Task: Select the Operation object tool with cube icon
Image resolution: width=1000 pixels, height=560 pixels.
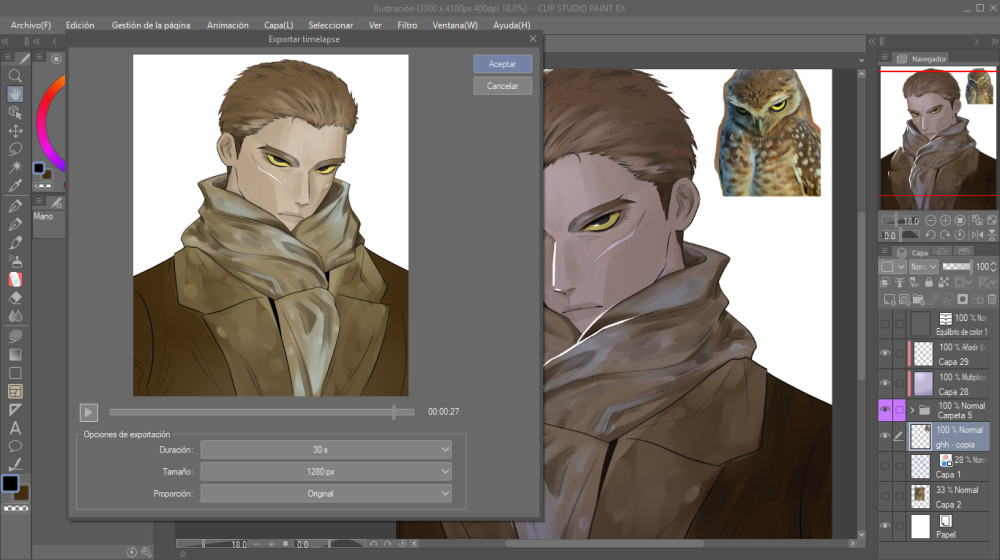Action: point(15,113)
